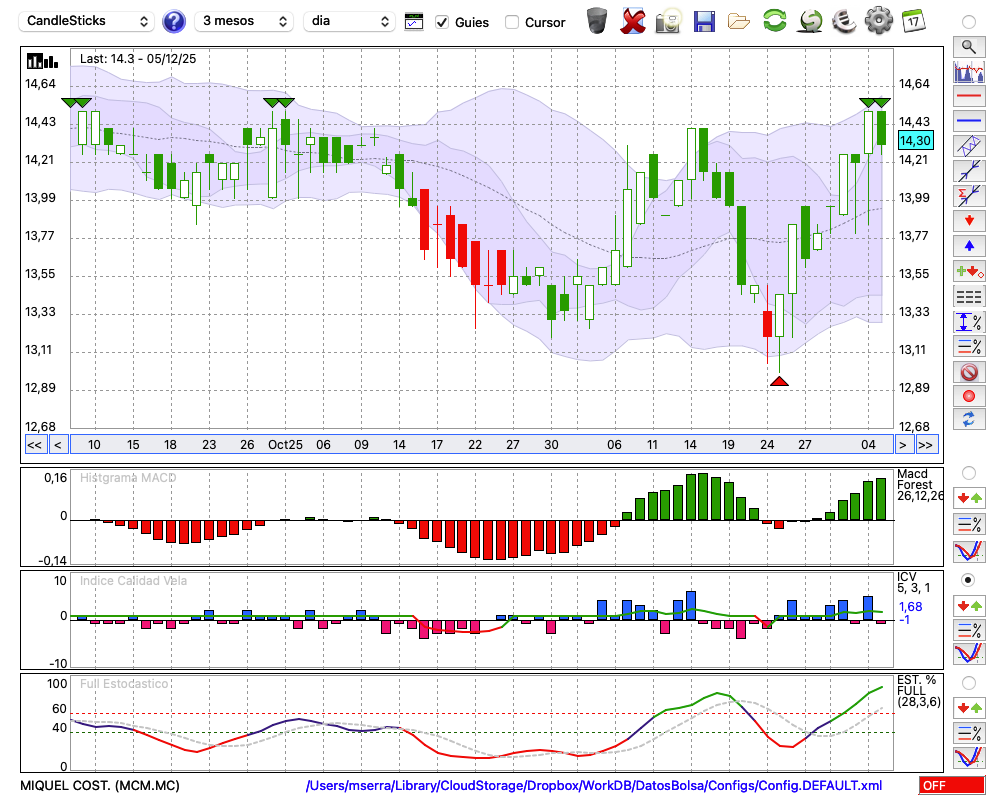This screenshot has width=1000, height=800.
Task: Click the date scrollbar track
Action: (x=482, y=445)
